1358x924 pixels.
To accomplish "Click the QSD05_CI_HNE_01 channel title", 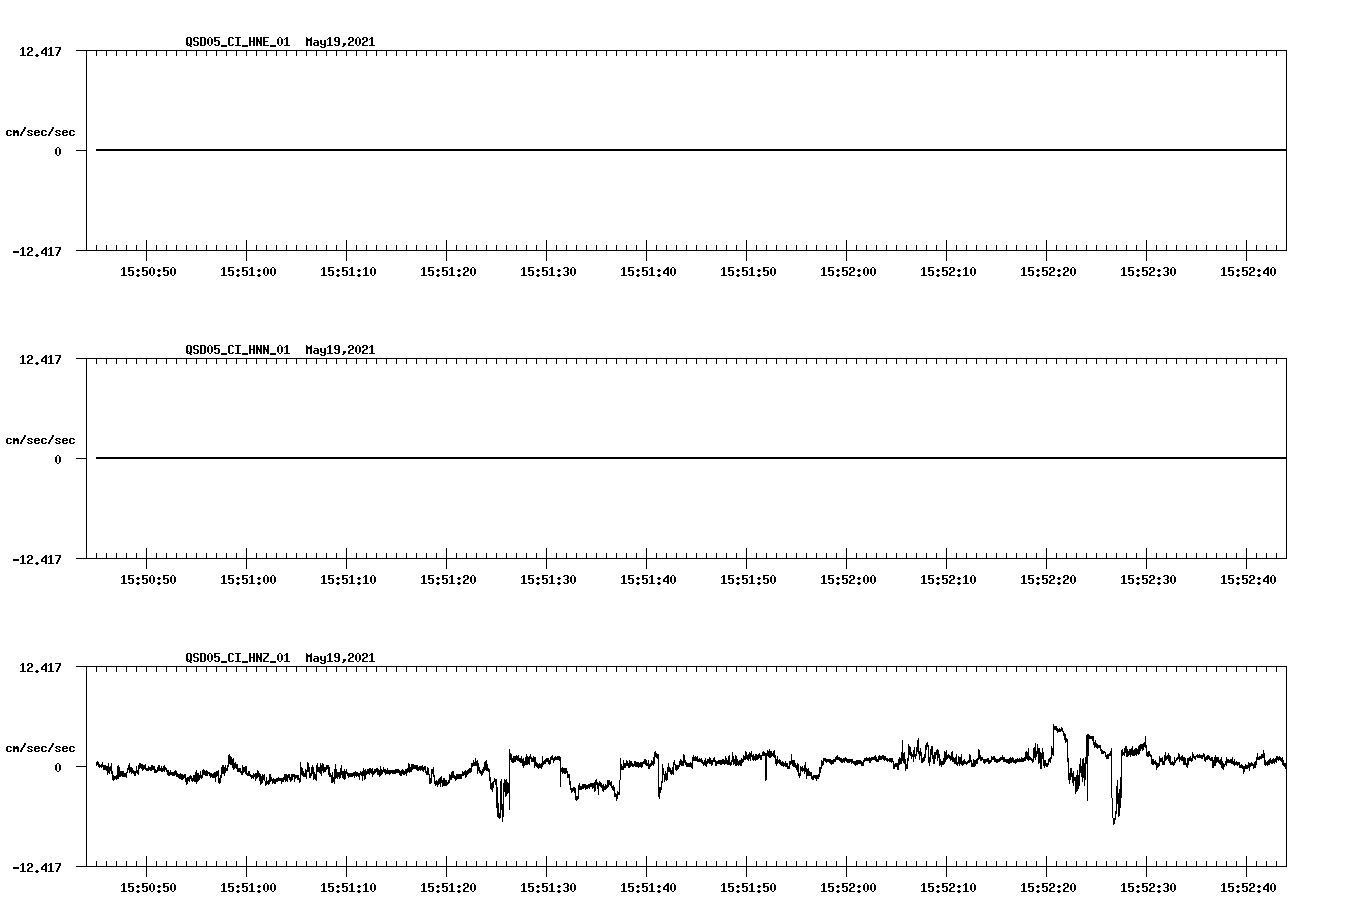I will tap(235, 43).
